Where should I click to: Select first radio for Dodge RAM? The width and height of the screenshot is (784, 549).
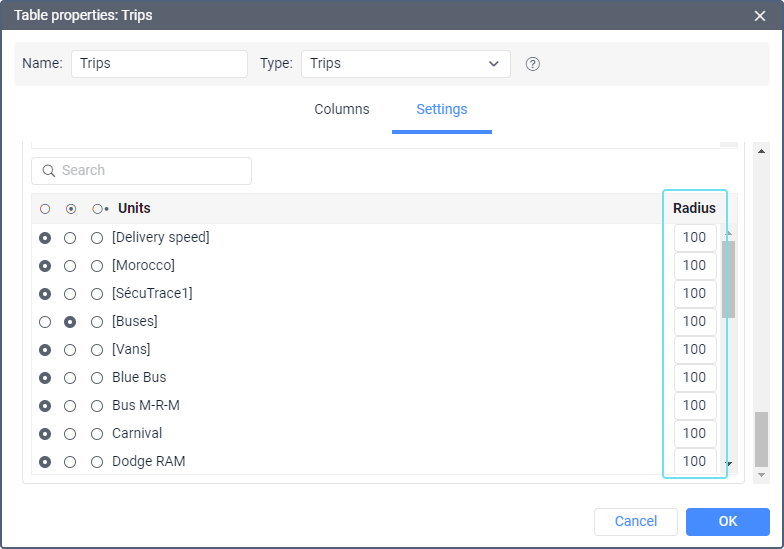(x=45, y=462)
